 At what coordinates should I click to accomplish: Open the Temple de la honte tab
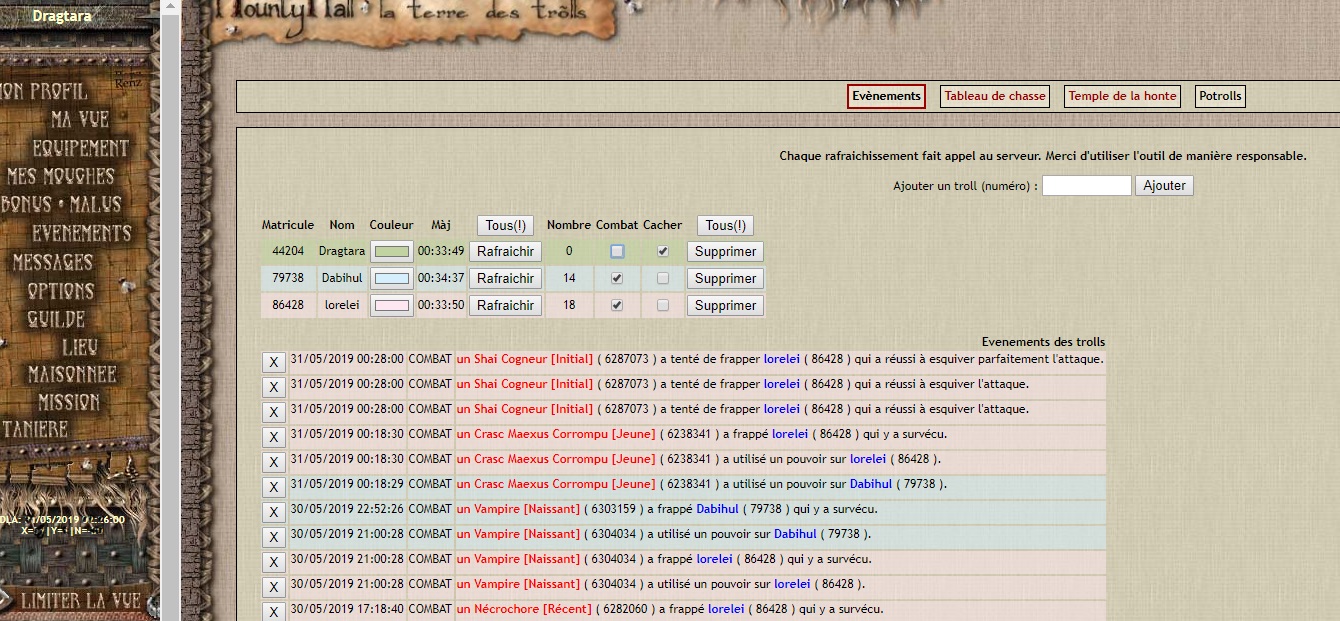click(1122, 96)
